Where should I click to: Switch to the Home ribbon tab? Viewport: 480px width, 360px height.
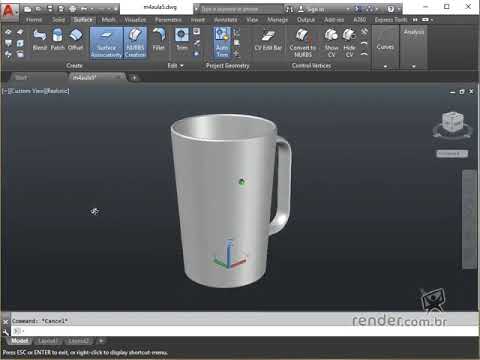coord(34,20)
